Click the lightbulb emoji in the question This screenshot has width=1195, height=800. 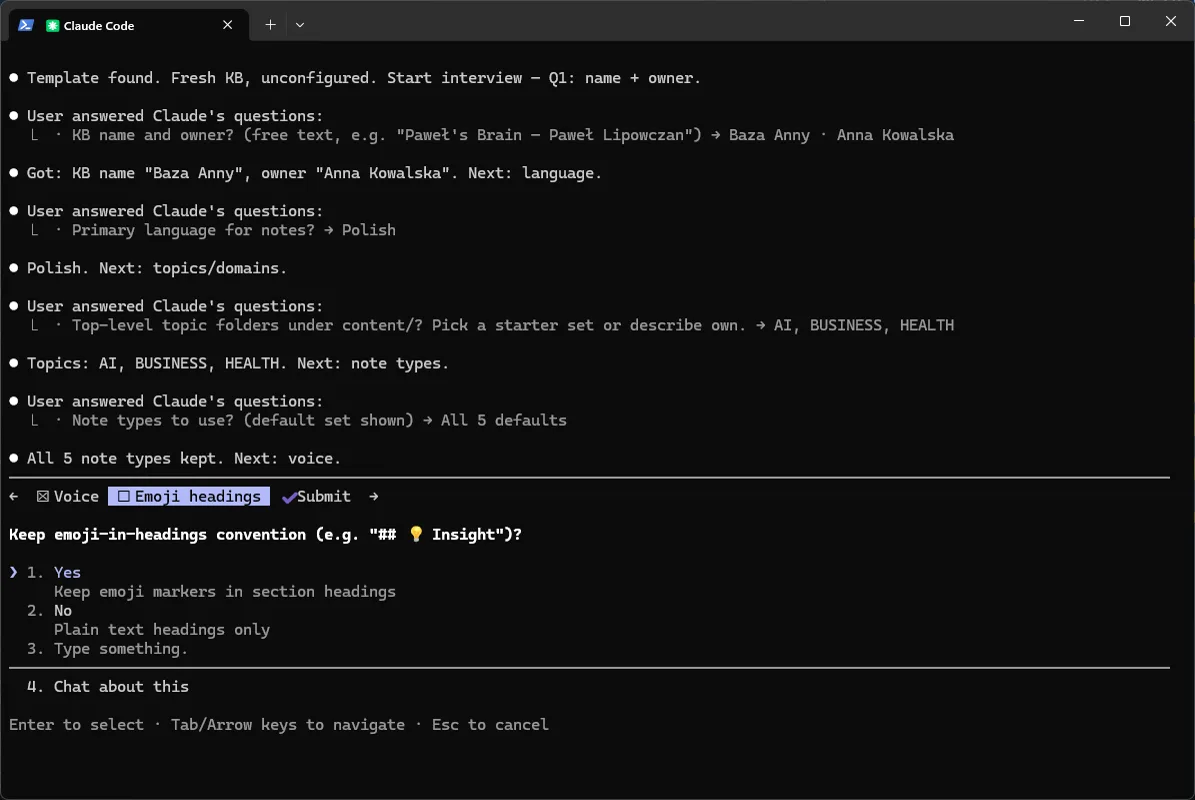coord(415,534)
